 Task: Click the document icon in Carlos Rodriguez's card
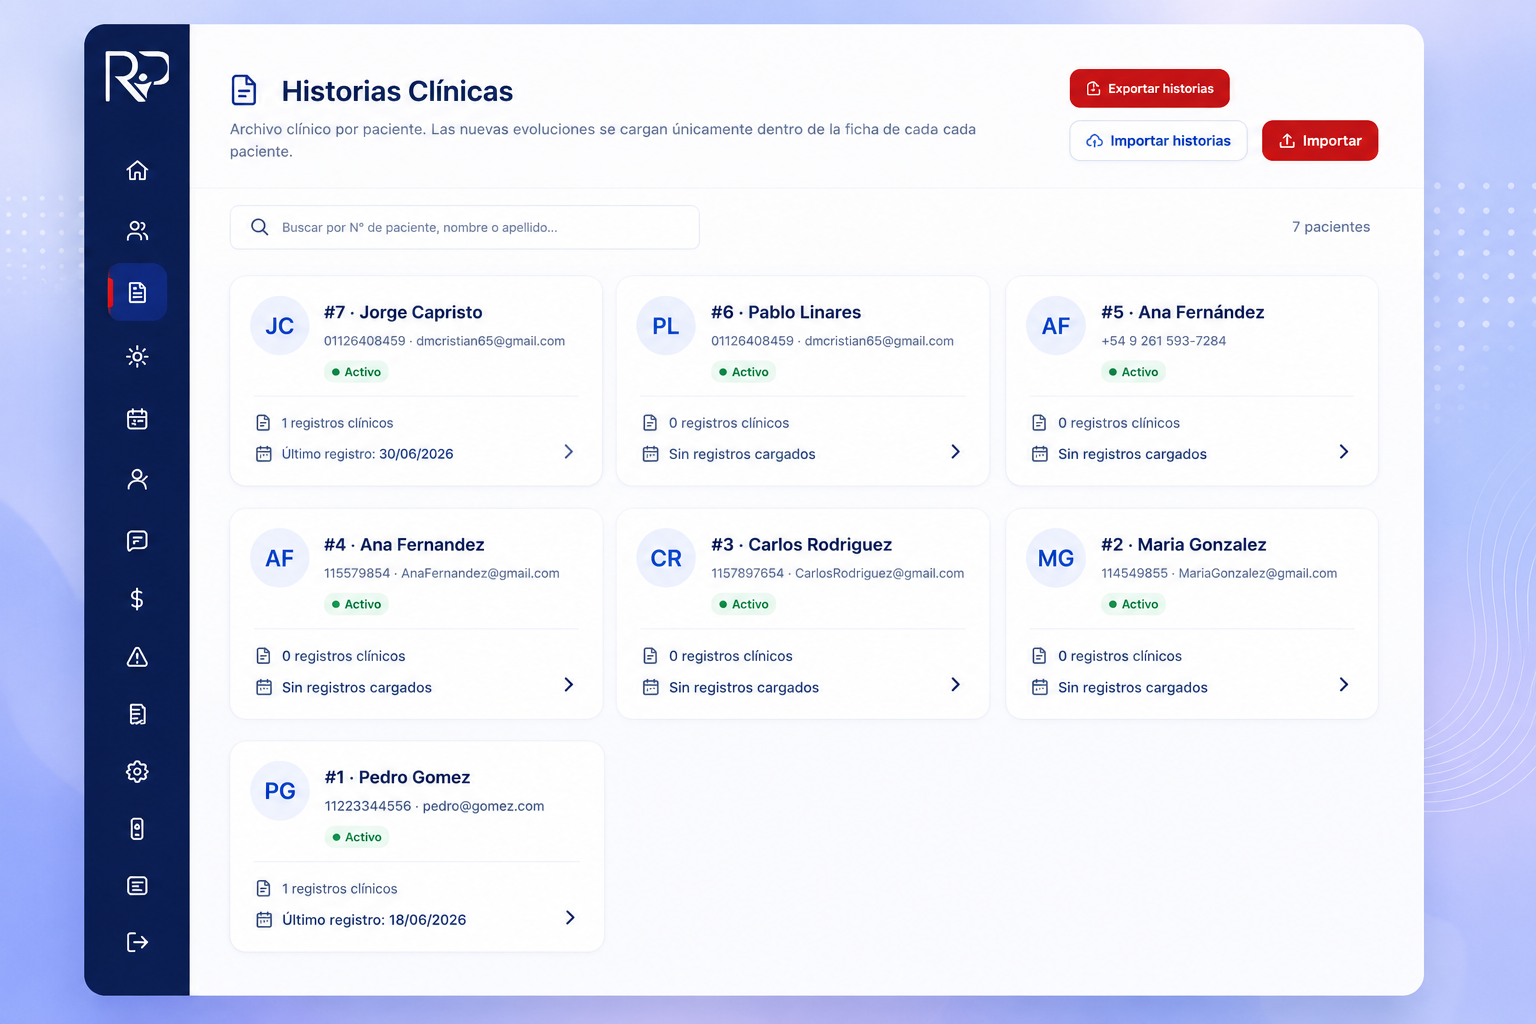[650, 656]
